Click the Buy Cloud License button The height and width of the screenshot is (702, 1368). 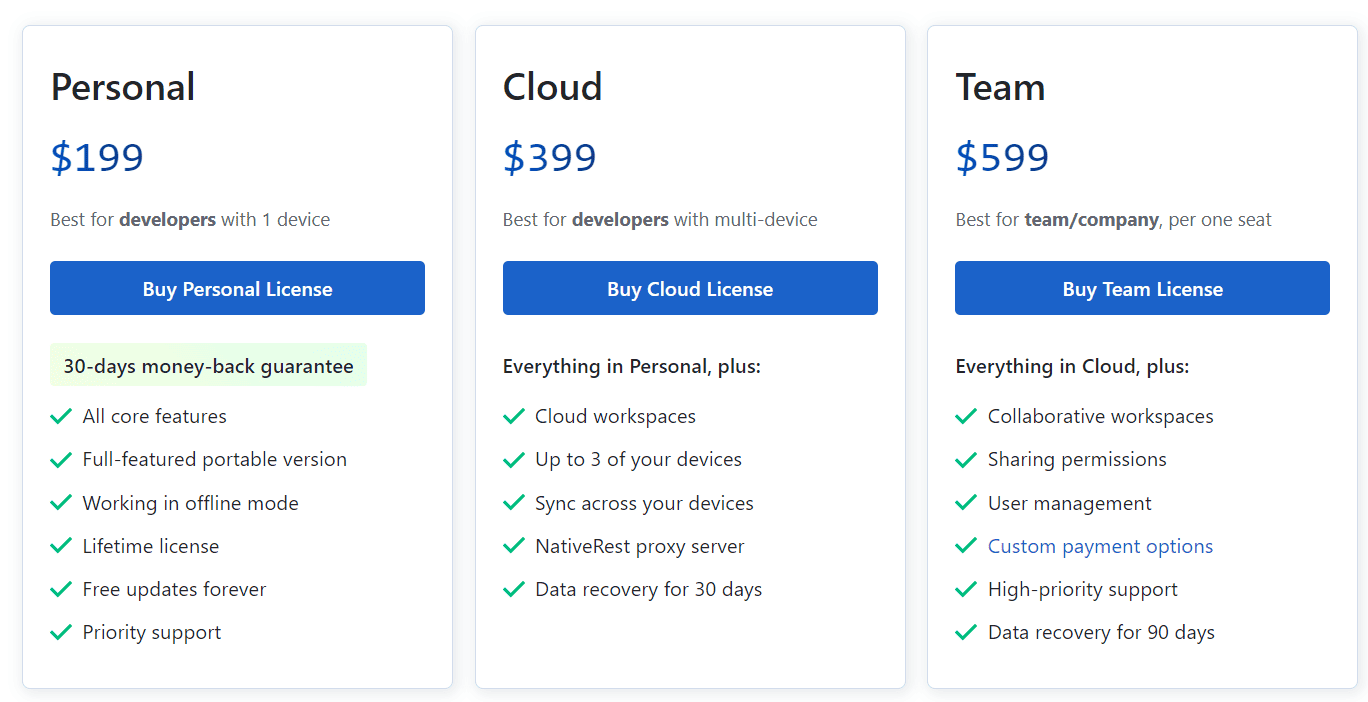[x=690, y=288]
